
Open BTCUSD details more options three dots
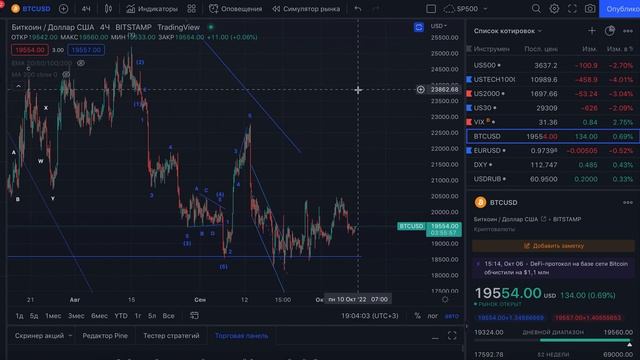(628, 202)
